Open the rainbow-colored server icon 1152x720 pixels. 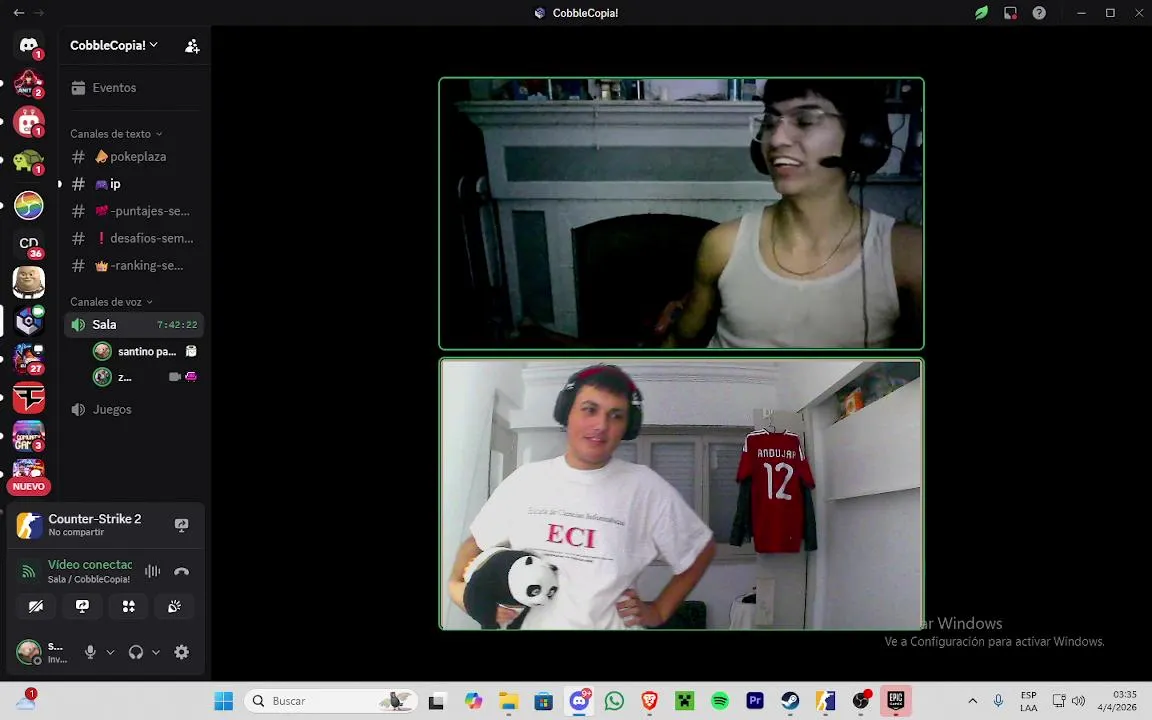[29, 206]
